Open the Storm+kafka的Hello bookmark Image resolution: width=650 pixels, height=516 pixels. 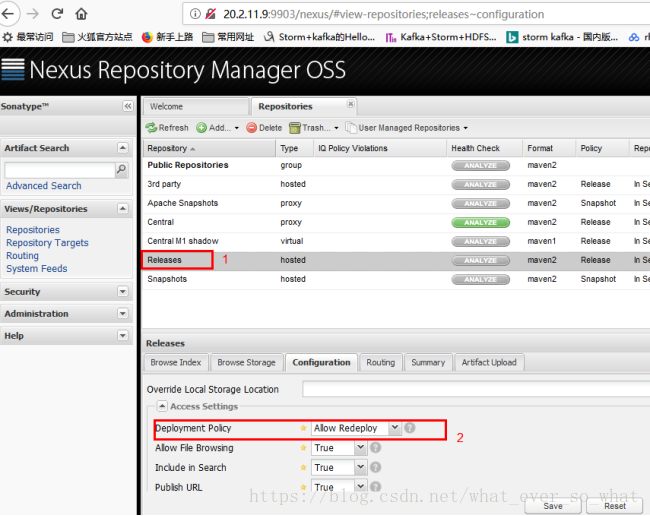320,37
